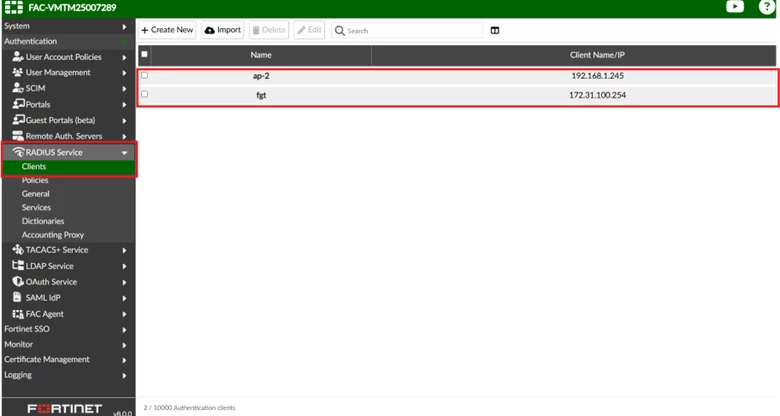Image resolution: width=780 pixels, height=416 pixels.
Task: Open General under RADIUS Service
Action: point(35,194)
